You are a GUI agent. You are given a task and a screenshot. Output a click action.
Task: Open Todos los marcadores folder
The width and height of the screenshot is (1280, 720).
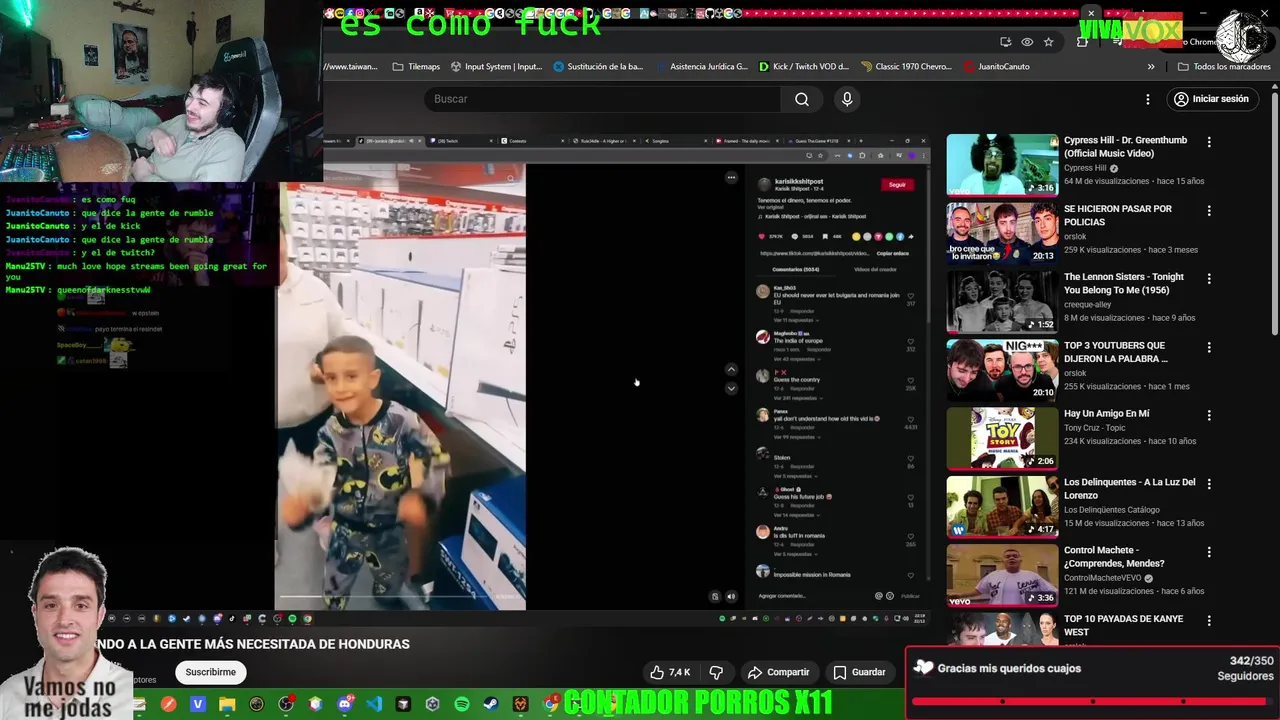[1224, 67]
